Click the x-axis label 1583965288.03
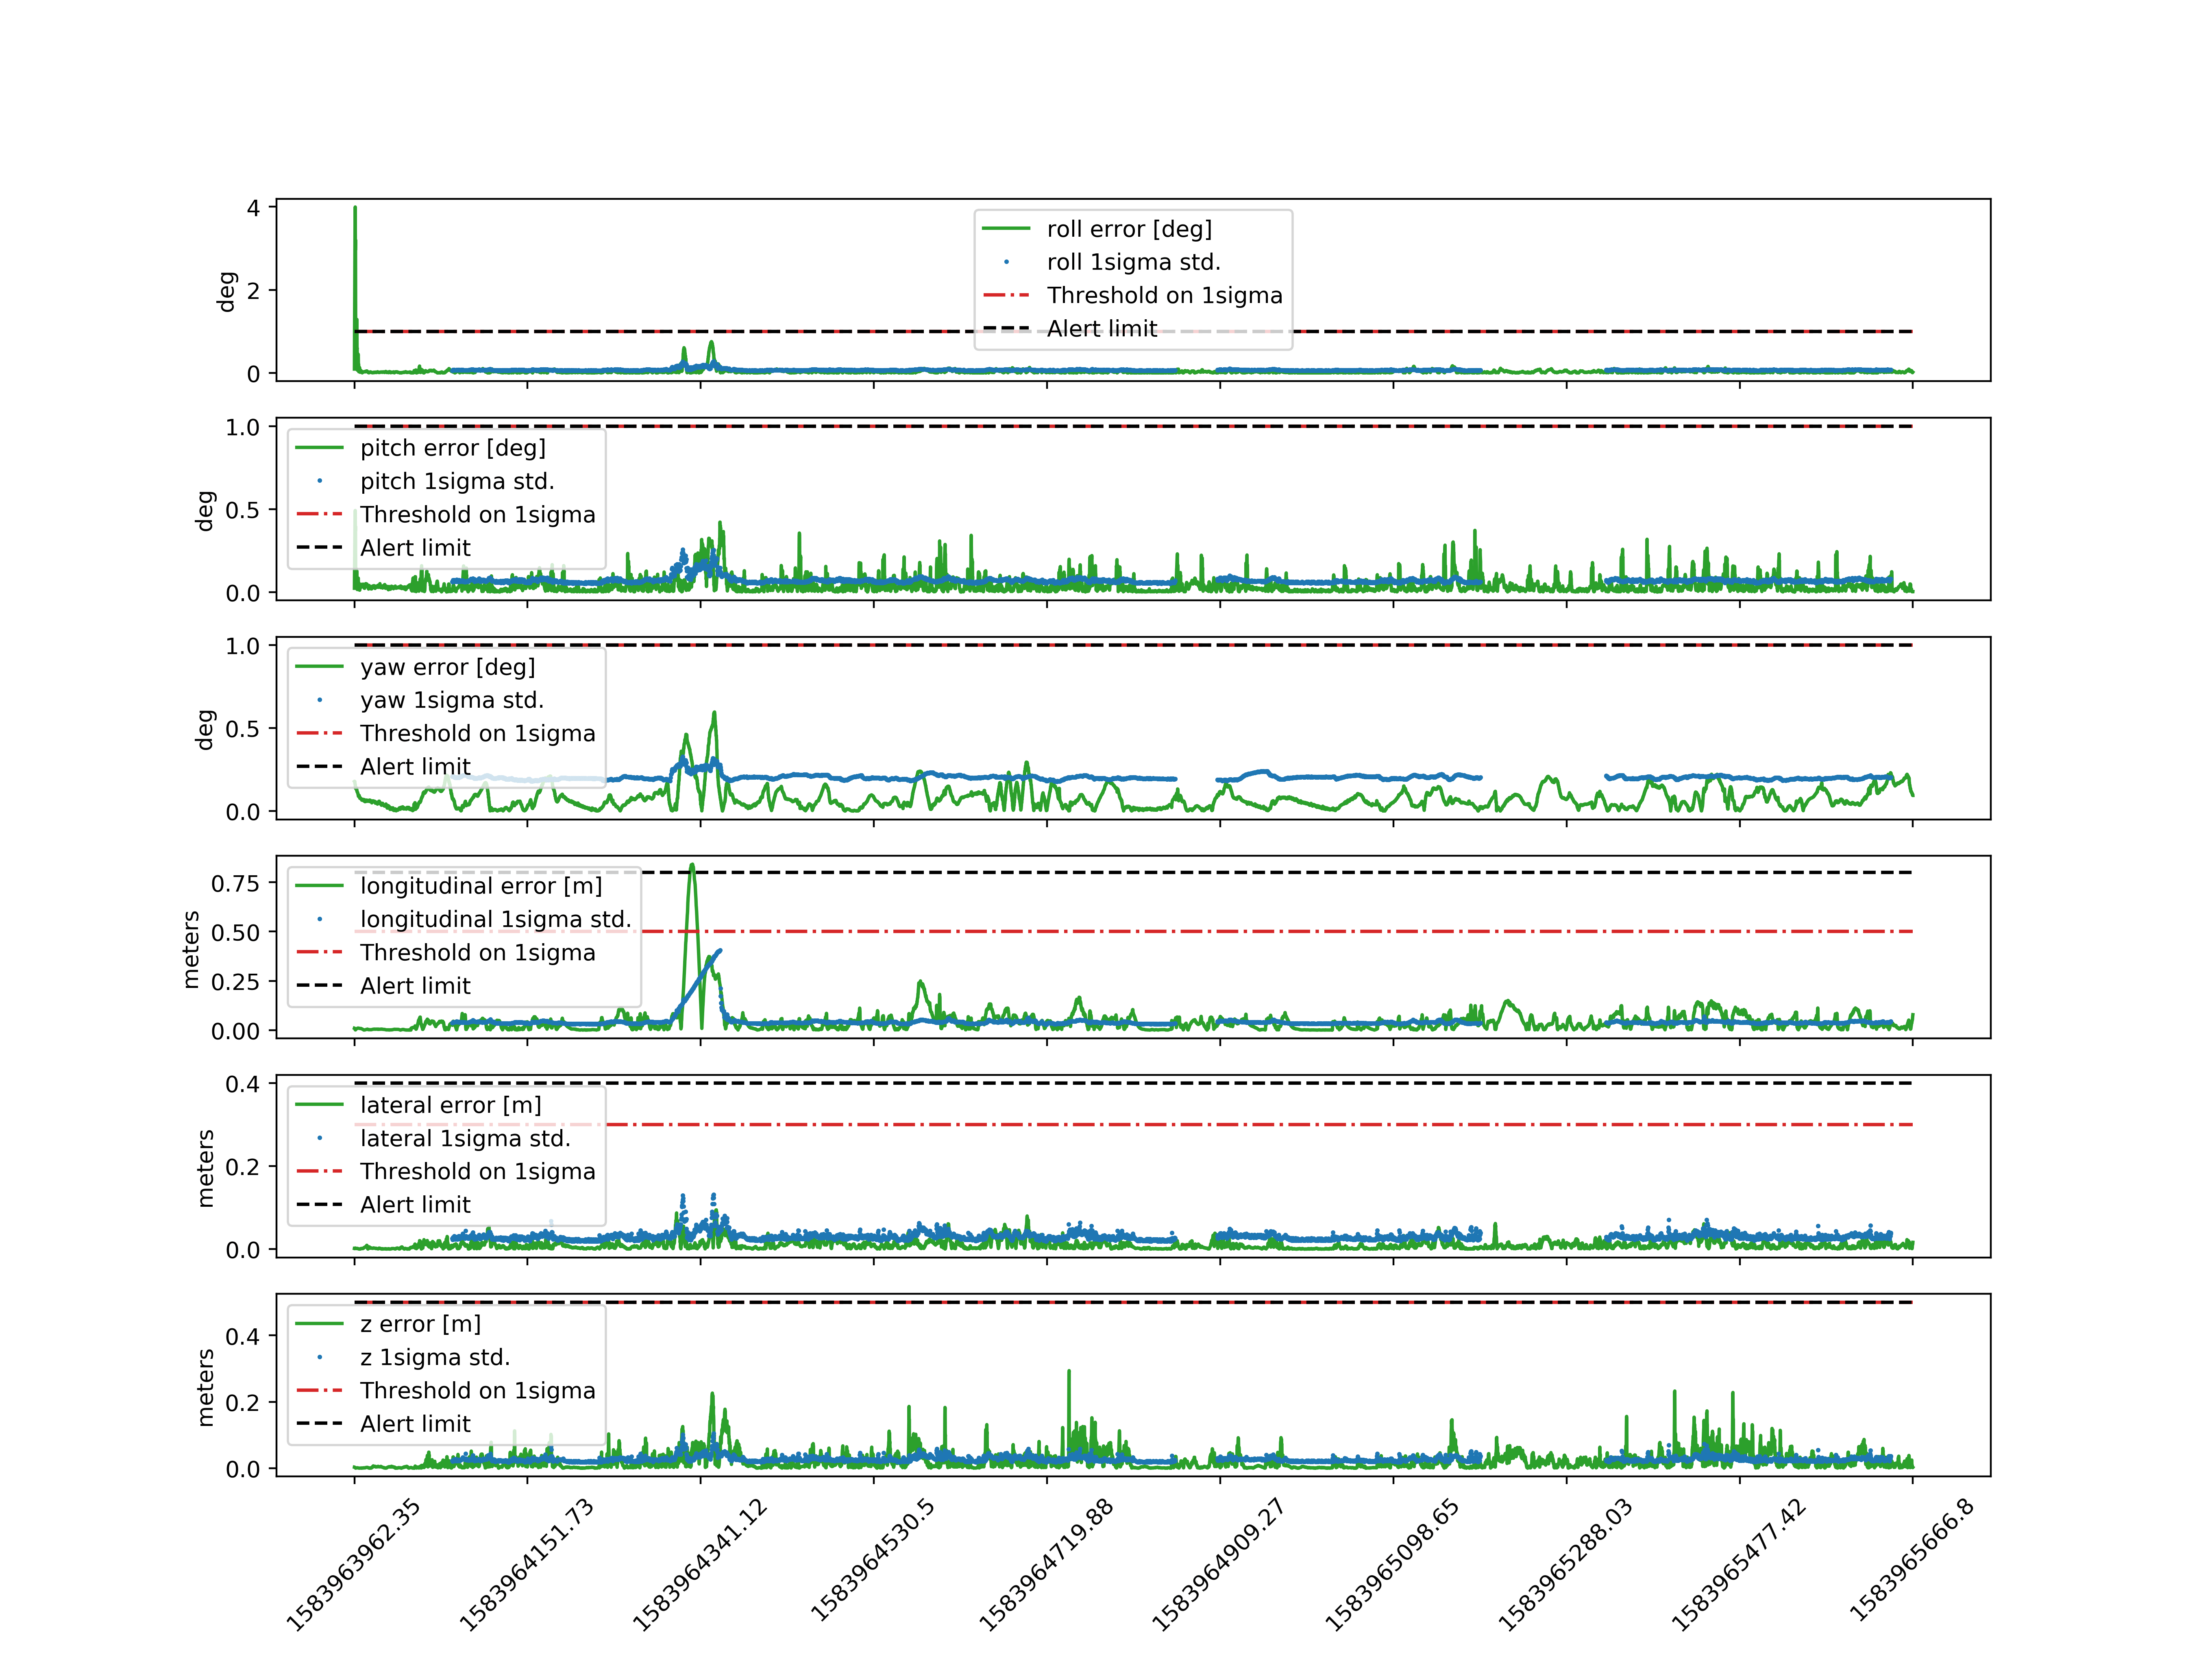Image resolution: width=2212 pixels, height=1659 pixels. click(x=1565, y=1566)
